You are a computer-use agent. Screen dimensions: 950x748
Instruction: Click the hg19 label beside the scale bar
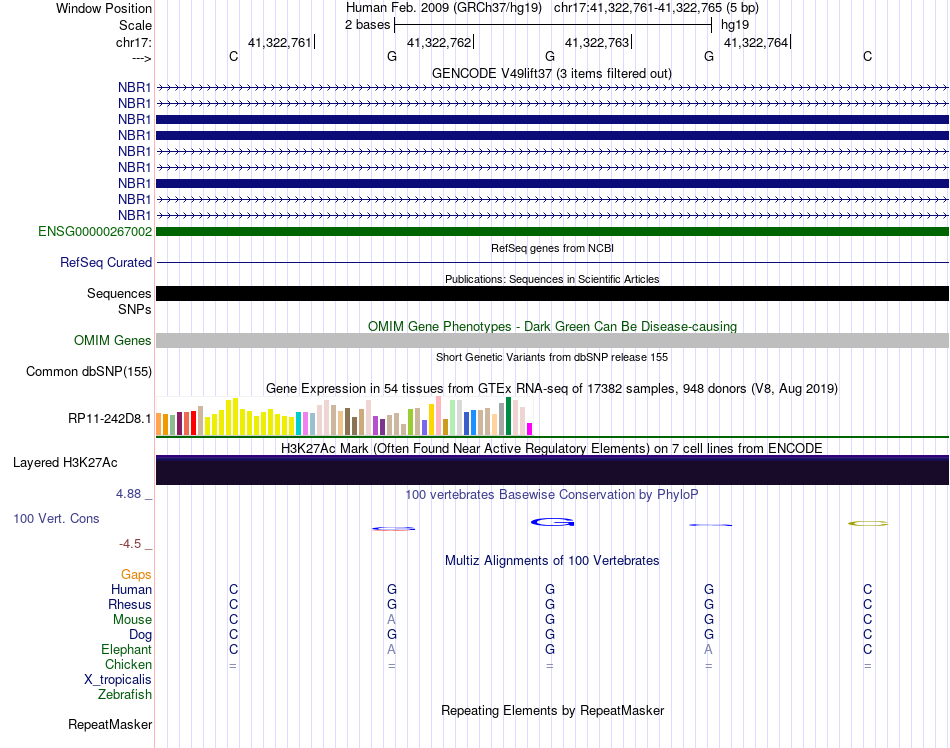(x=735, y=25)
